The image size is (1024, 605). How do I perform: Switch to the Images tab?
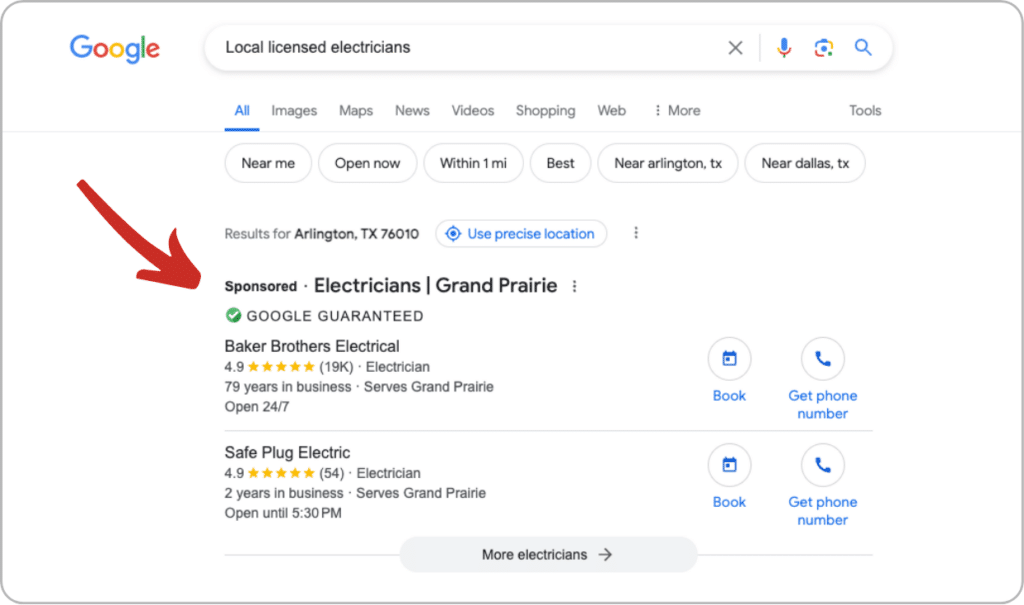(294, 110)
